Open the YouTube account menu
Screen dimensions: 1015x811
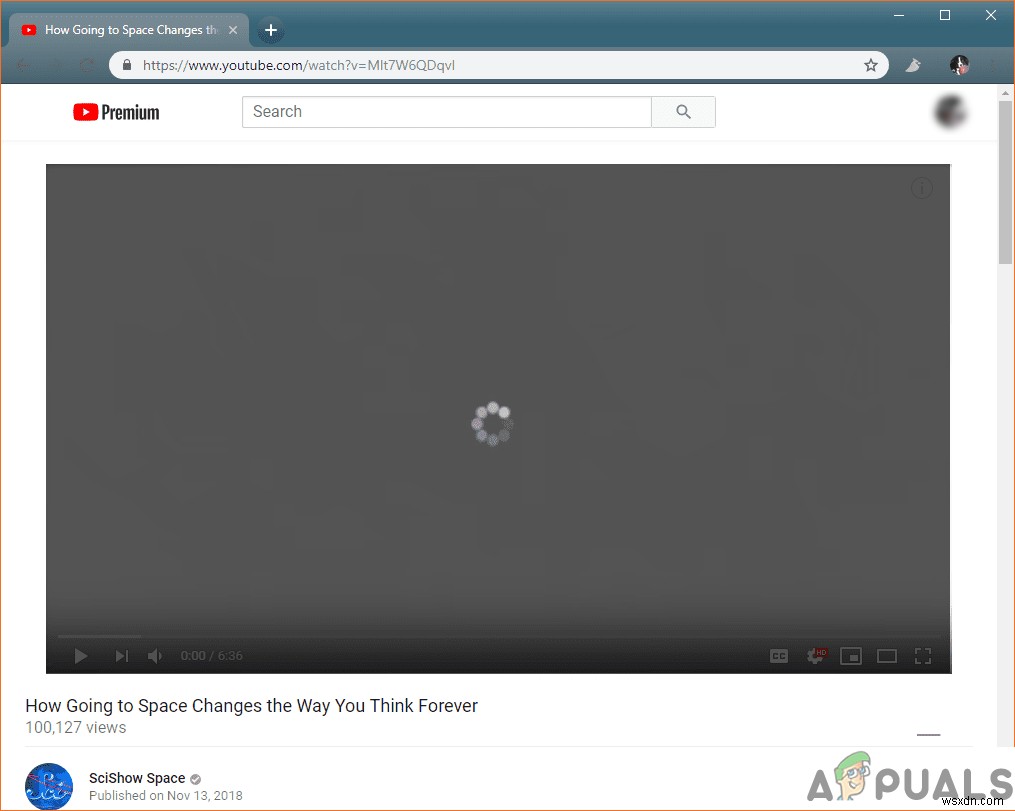948,112
